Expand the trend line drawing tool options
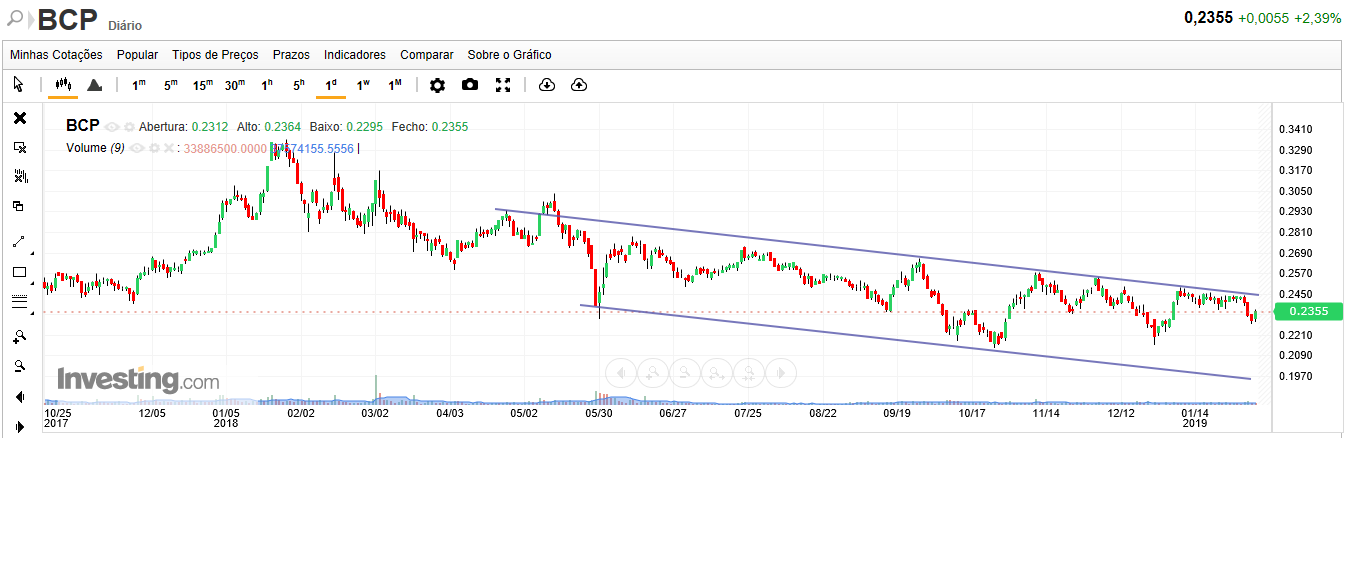This screenshot has height=578, width=1347. 33,253
